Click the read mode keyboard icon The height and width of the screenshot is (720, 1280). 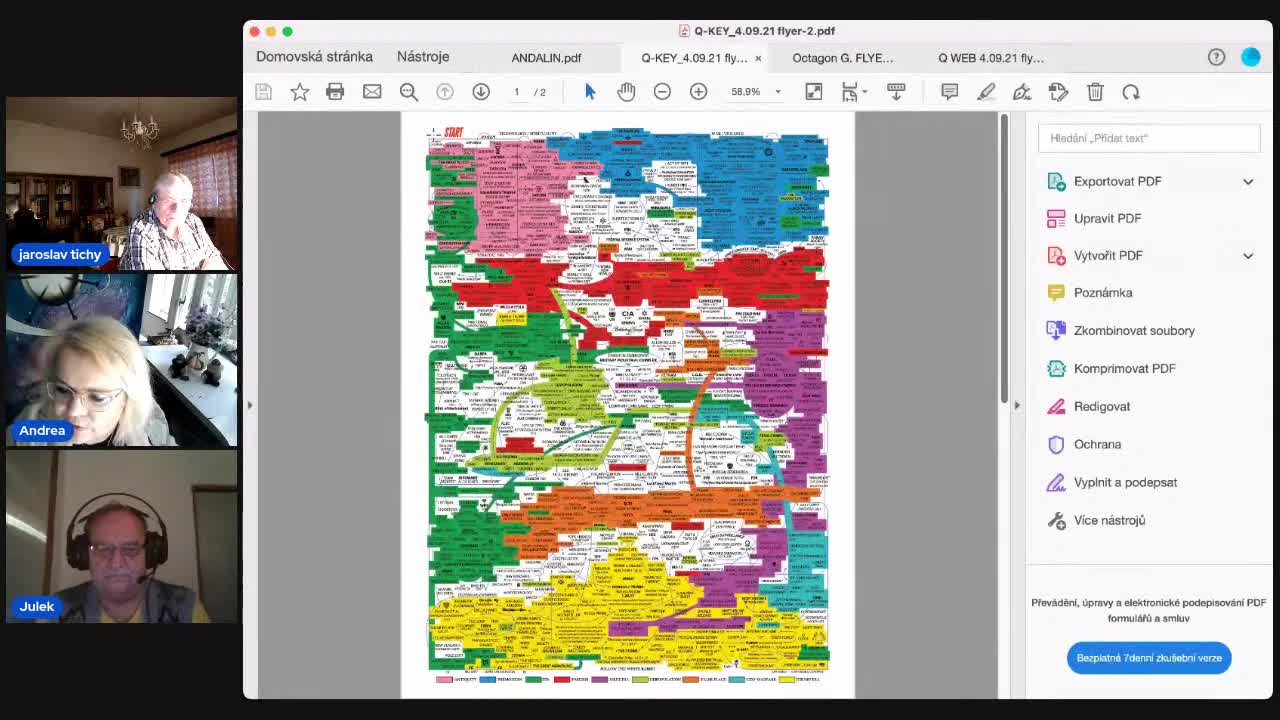896,92
